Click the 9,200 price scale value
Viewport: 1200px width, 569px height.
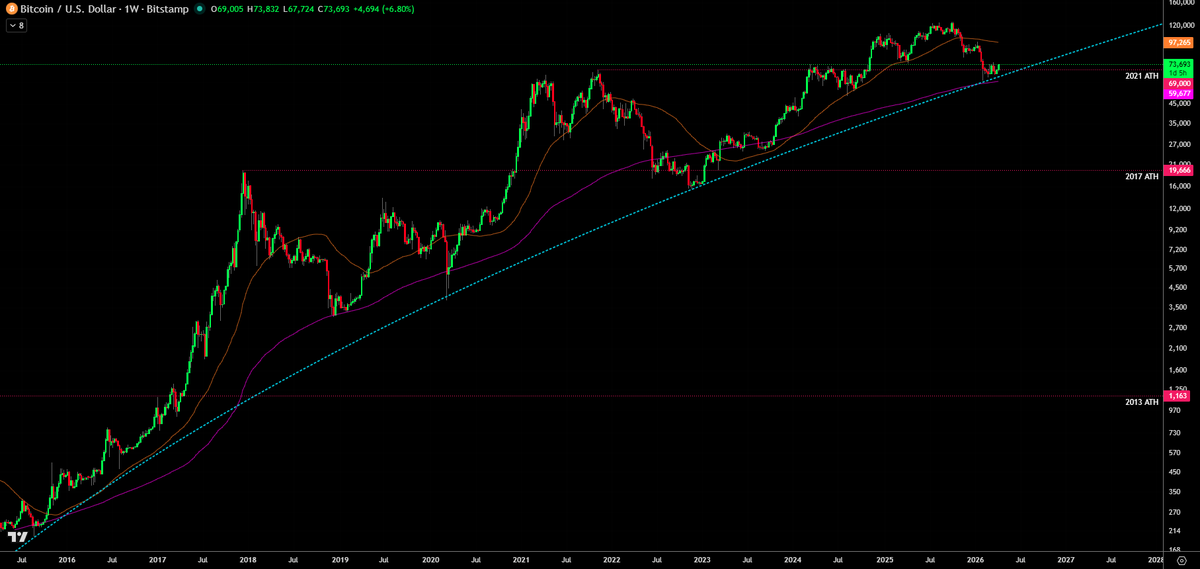point(1179,229)
